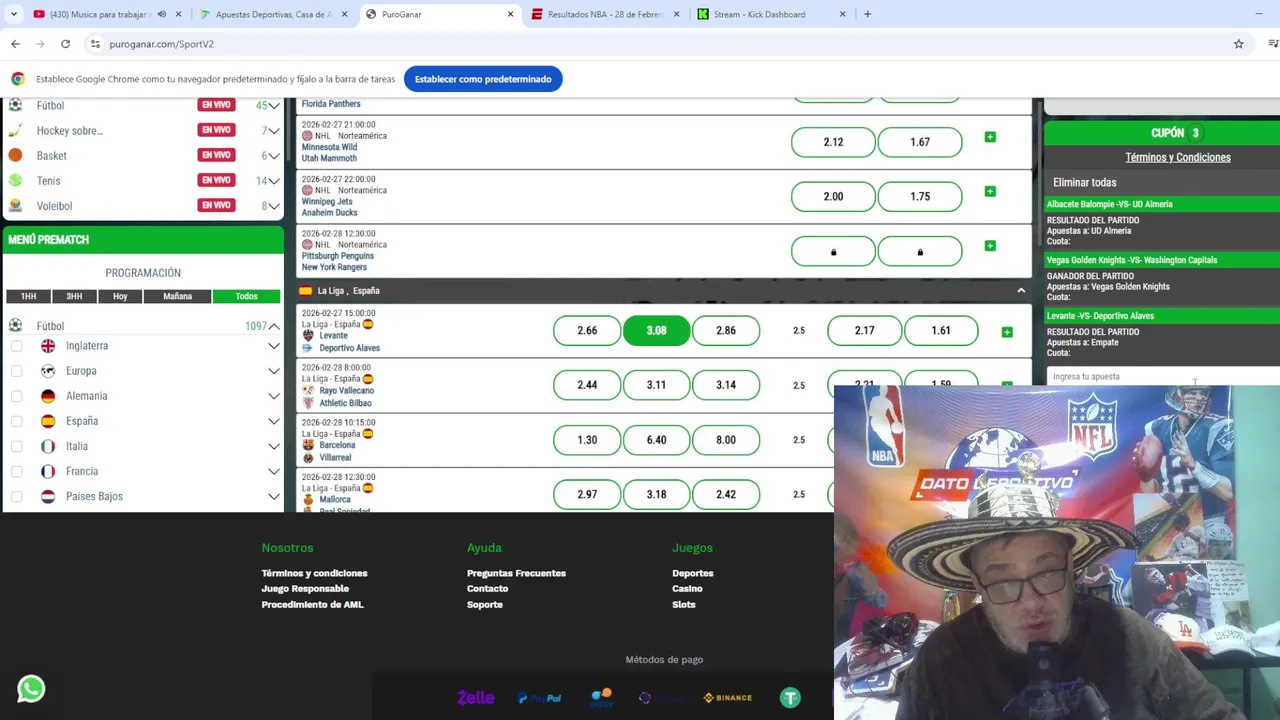Click the Alemania flag icon
This screenshot has width=1280, height=720.
[48, 396]
